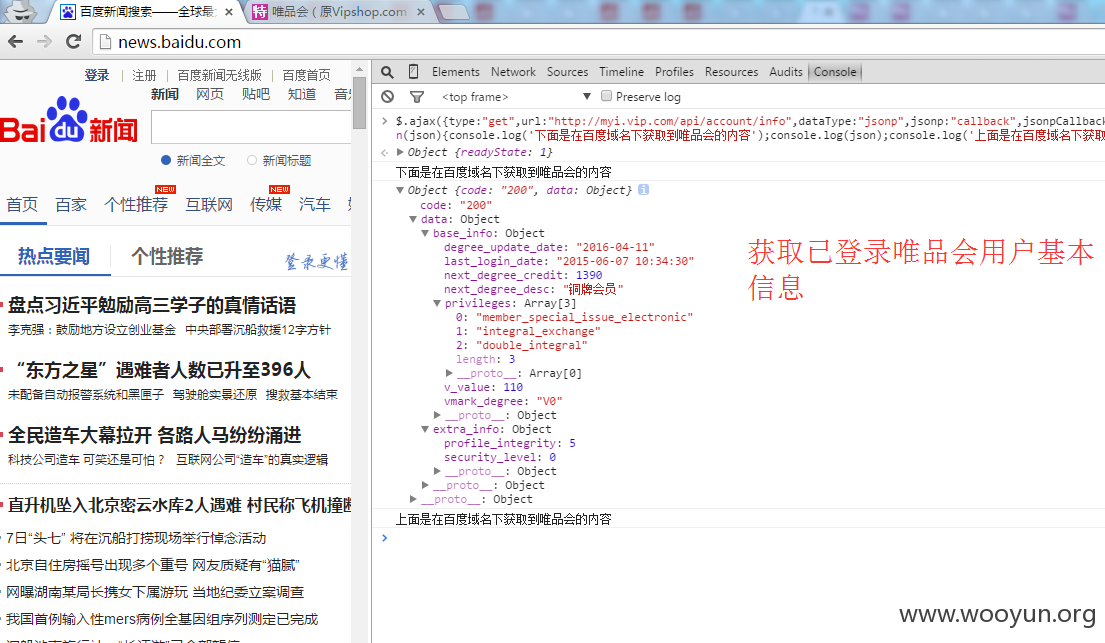Image resolution: width=1105 pixels, height=643 pixels.
Task: Reload the page with refresh icon
Action: (73, 42)
